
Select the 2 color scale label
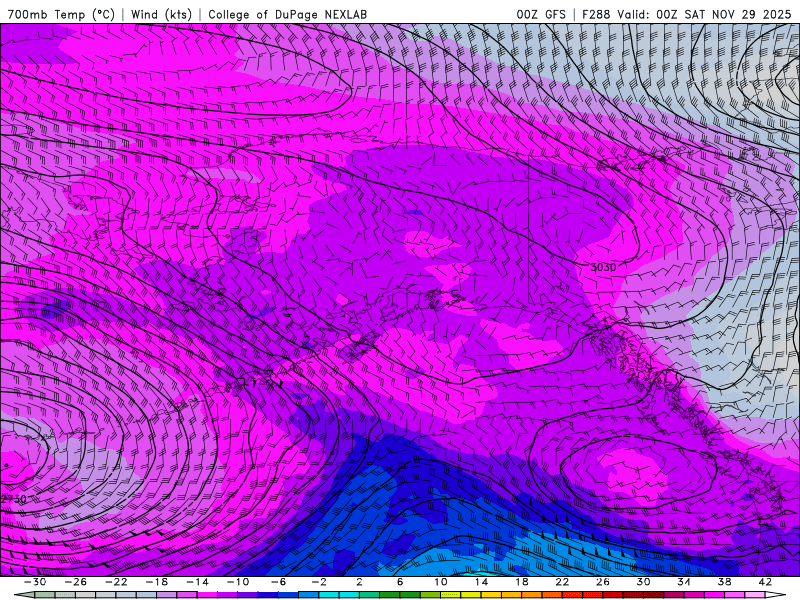[359, 582]
